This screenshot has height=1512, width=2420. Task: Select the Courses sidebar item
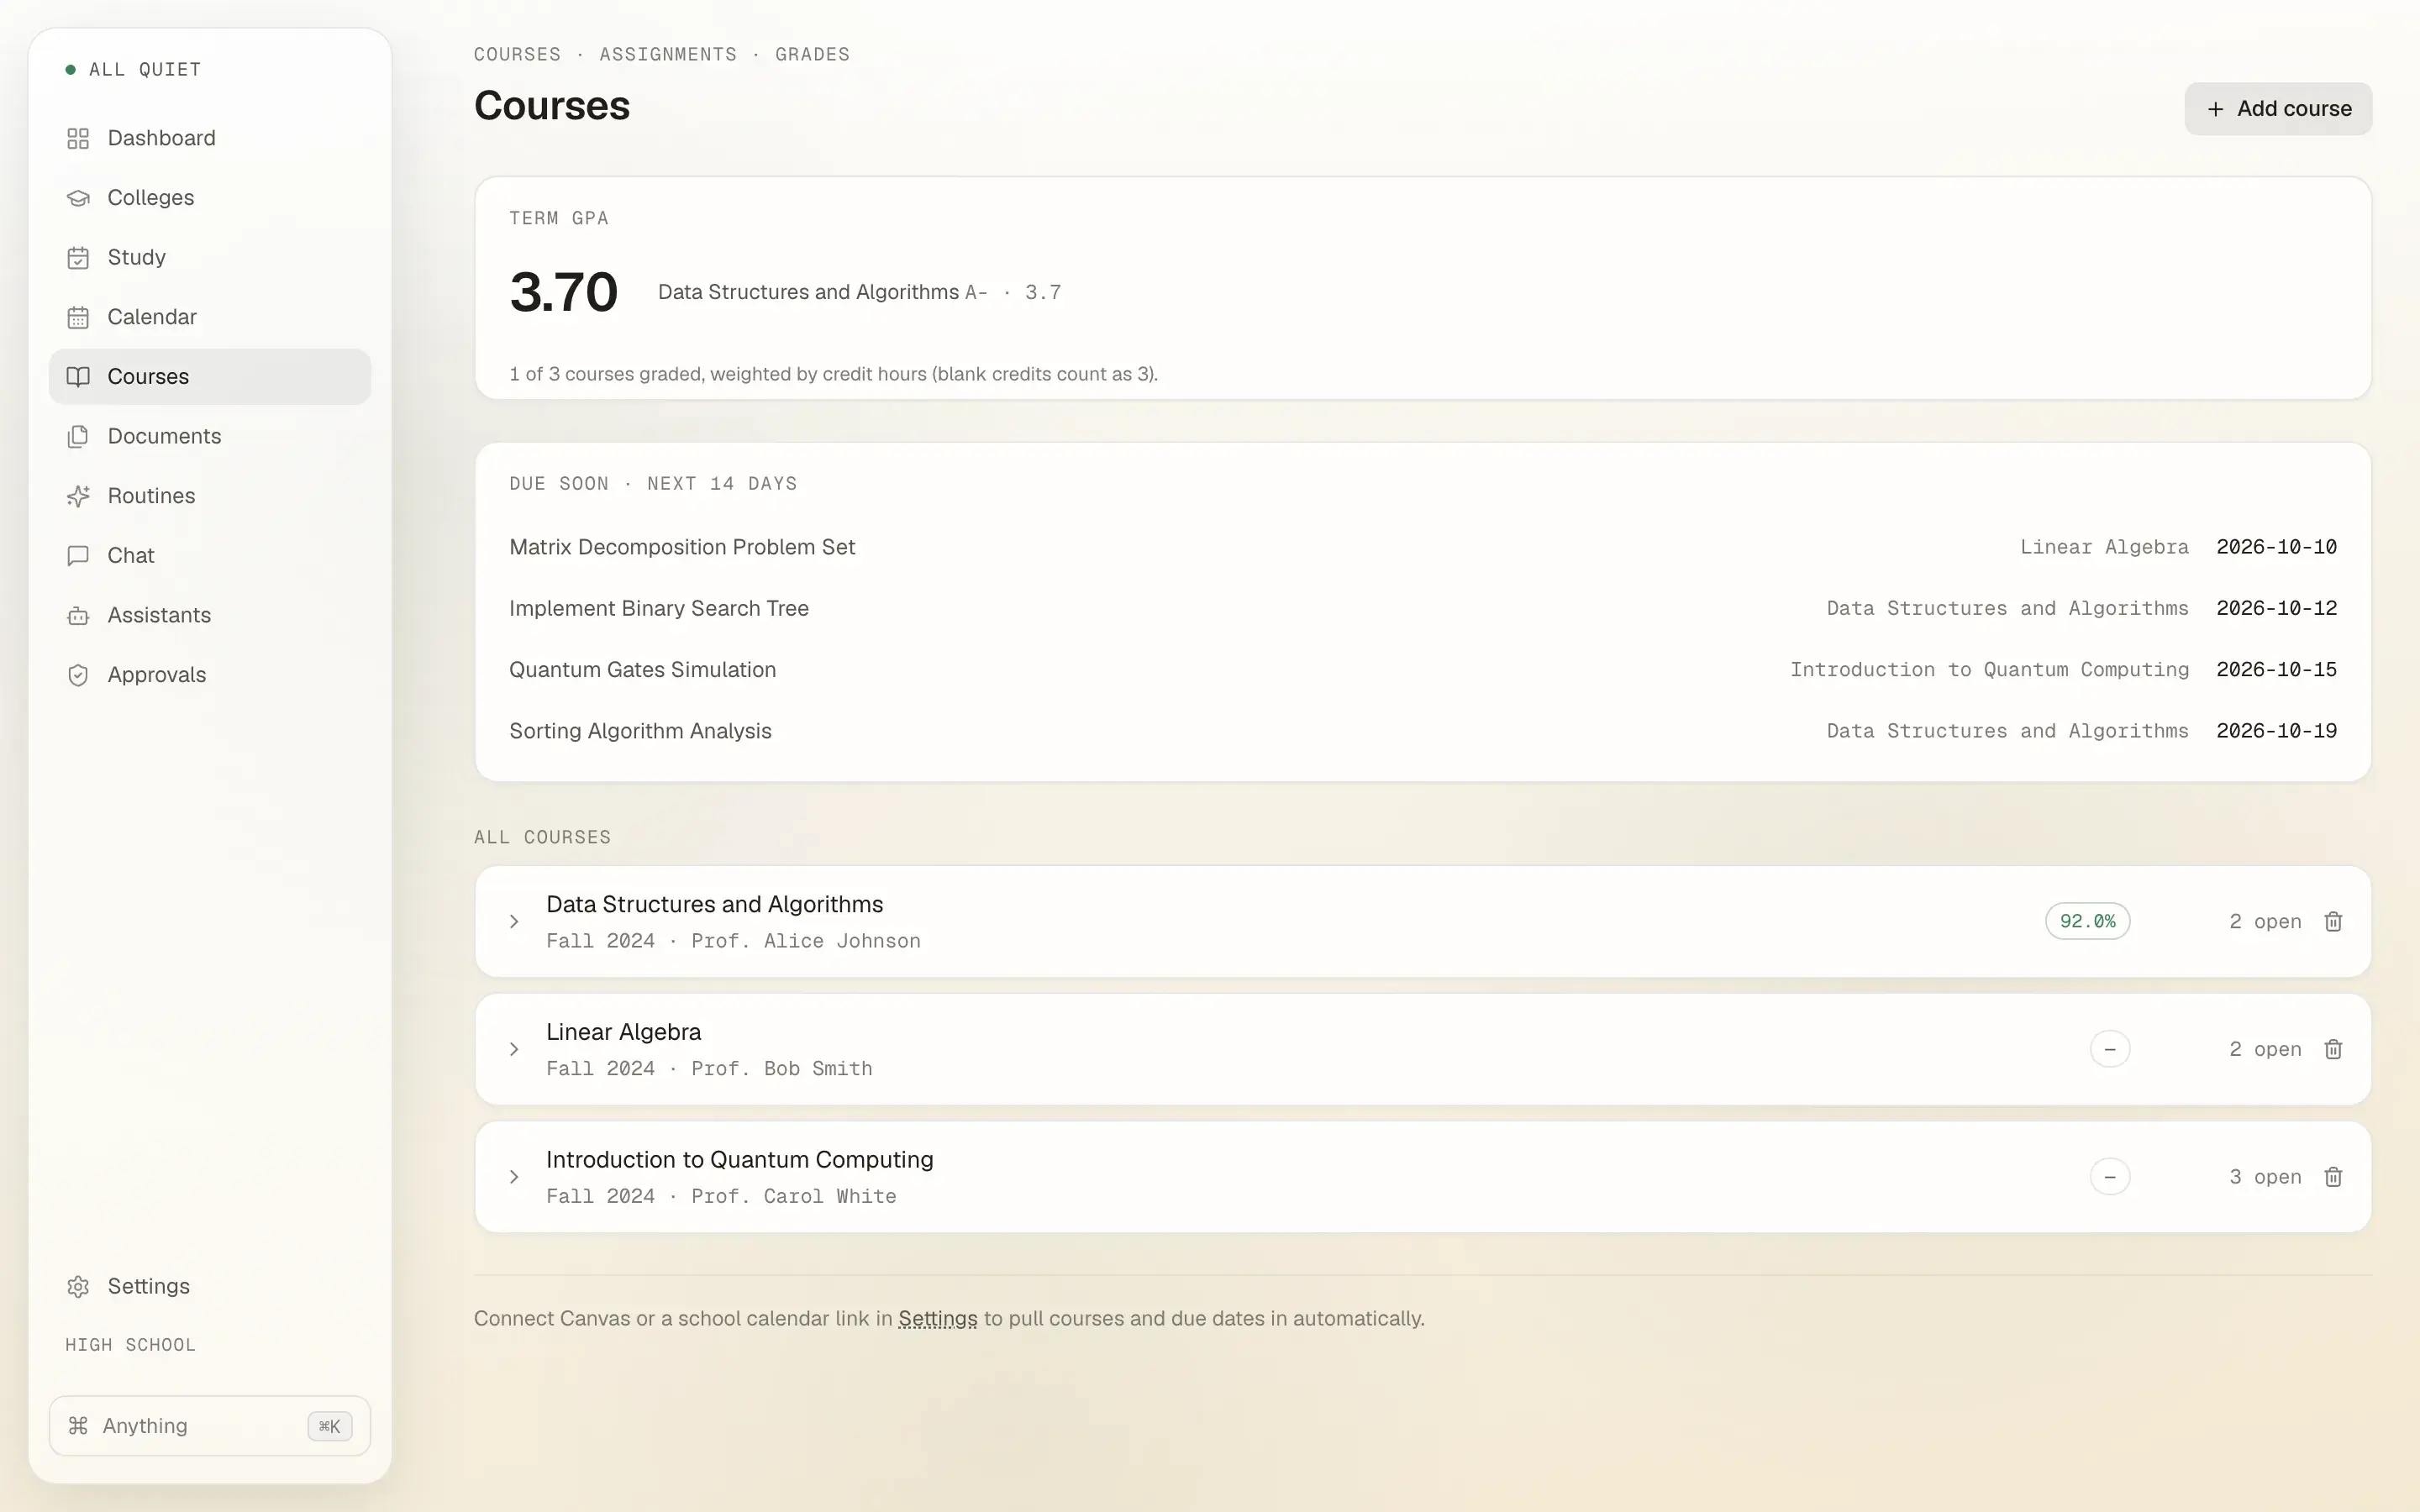(210, 377)
